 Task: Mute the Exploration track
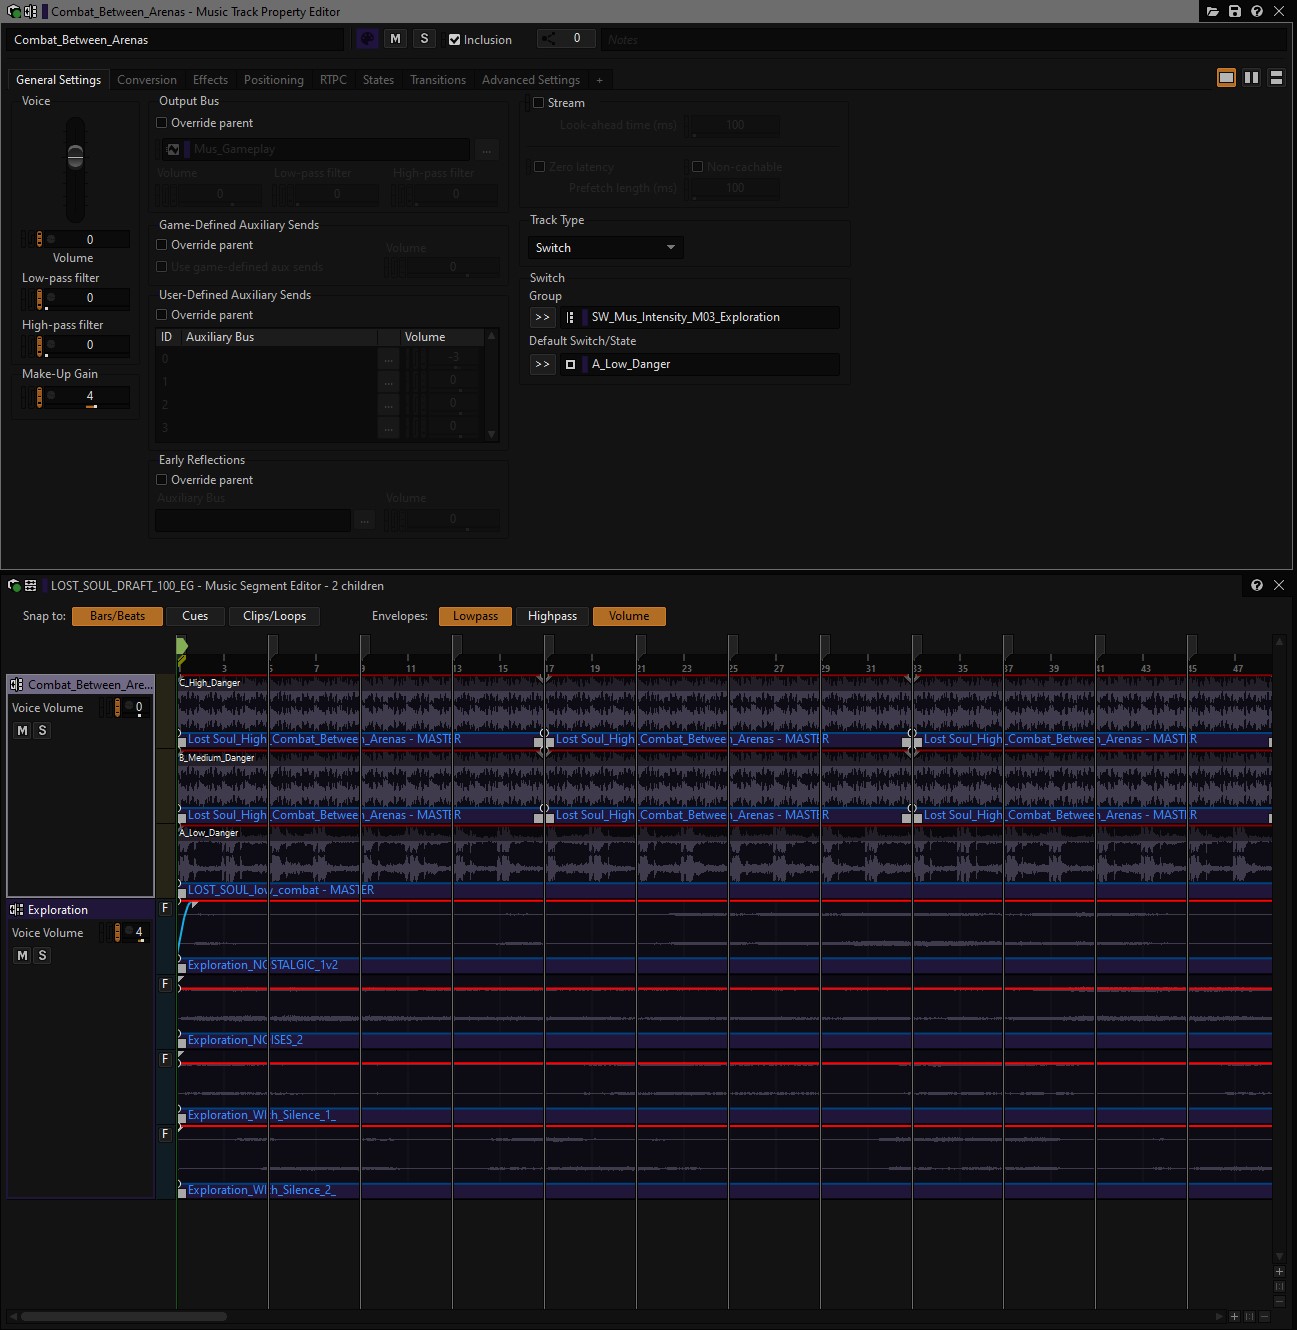(x=21, y=955)
